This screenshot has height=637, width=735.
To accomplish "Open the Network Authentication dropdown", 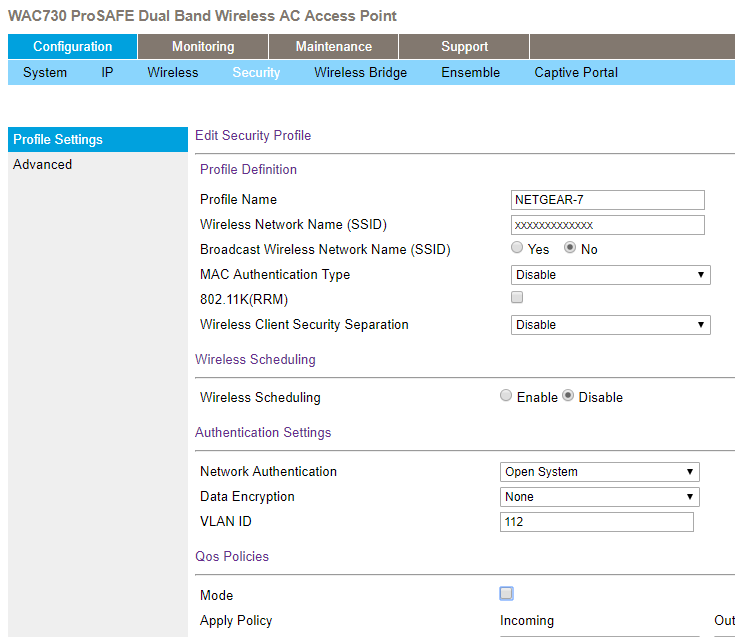I will pyautogui.click(x=600, y=472).
